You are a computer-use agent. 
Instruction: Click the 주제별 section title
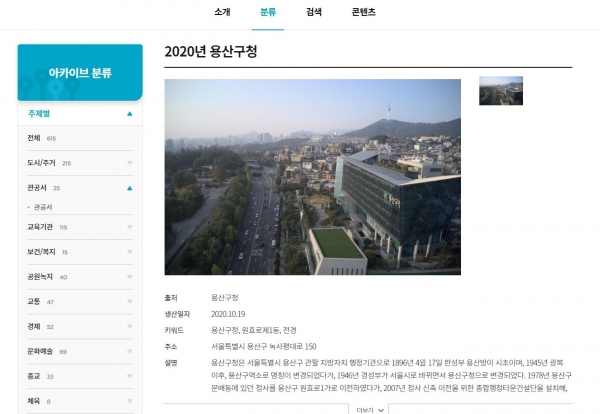(x=39, y=114)
